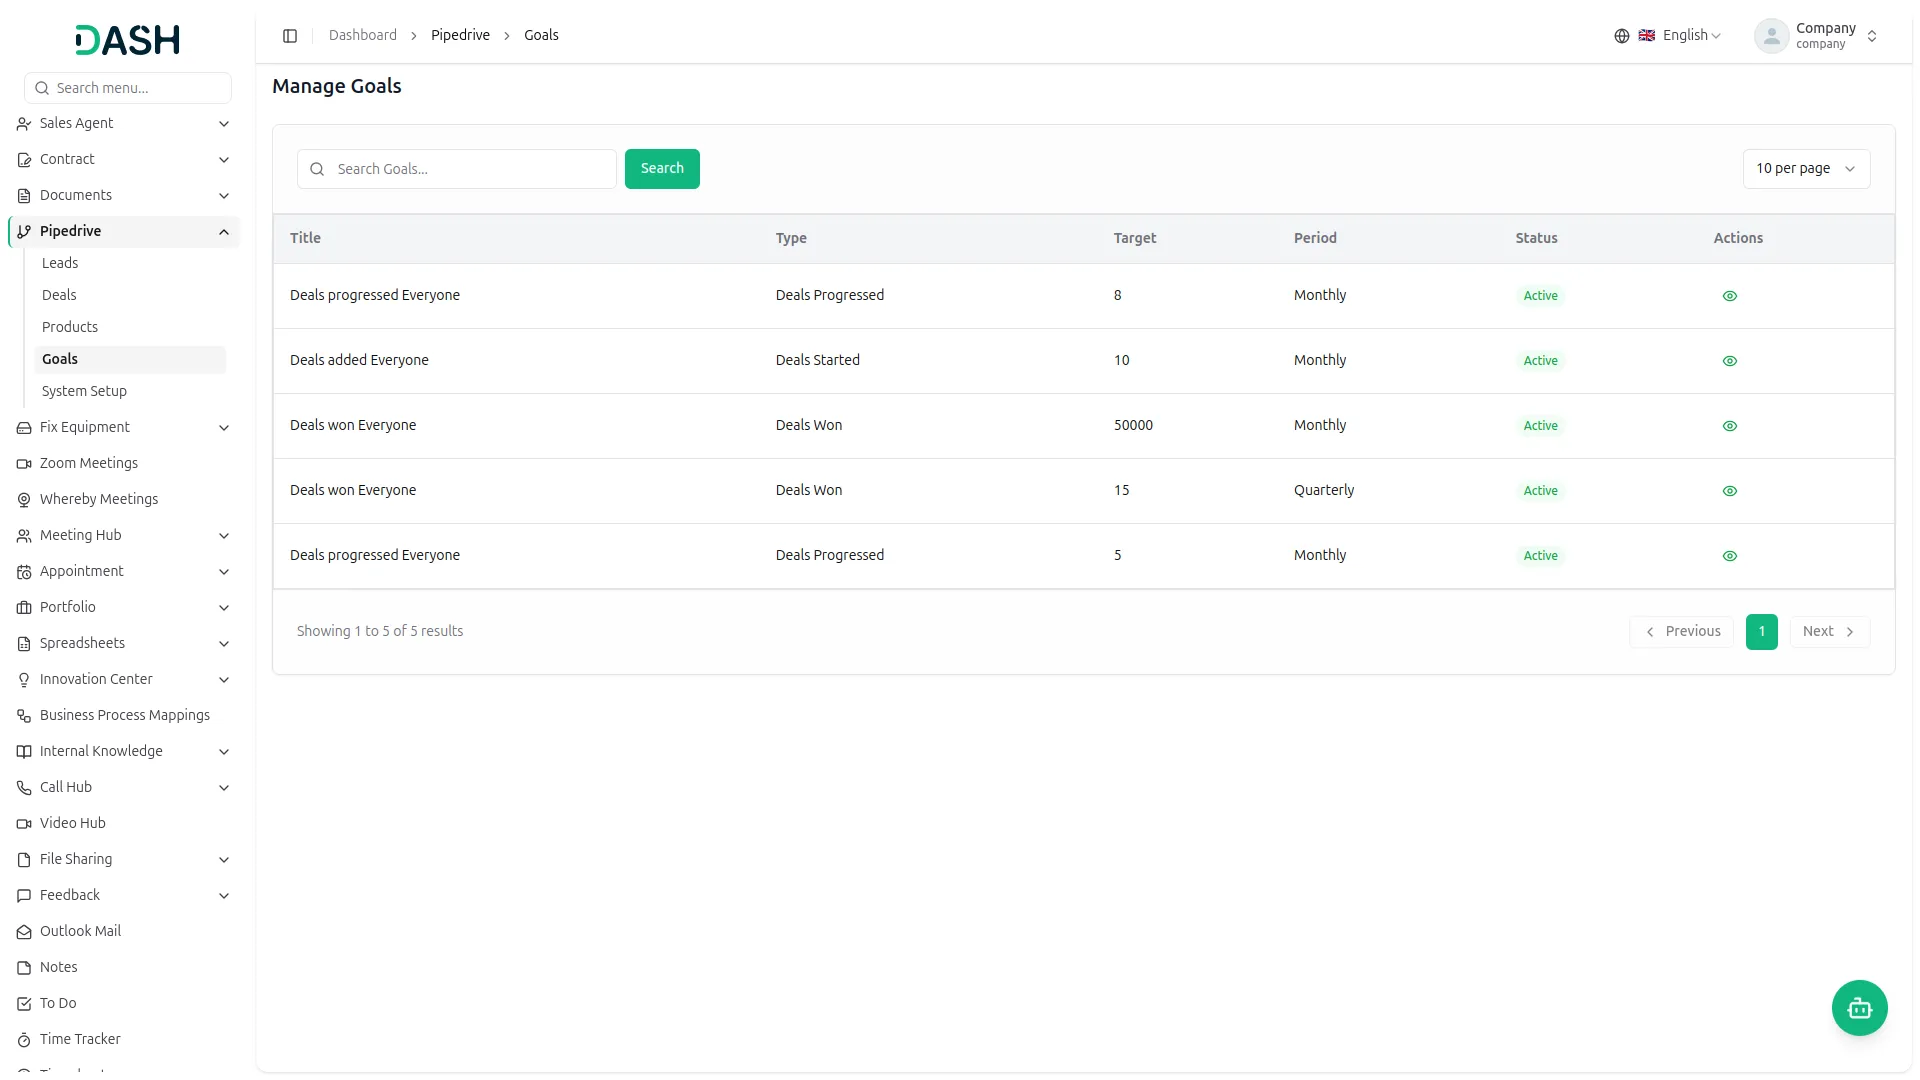
Task: Open the English language dropdown
Action: point(1680,36)
